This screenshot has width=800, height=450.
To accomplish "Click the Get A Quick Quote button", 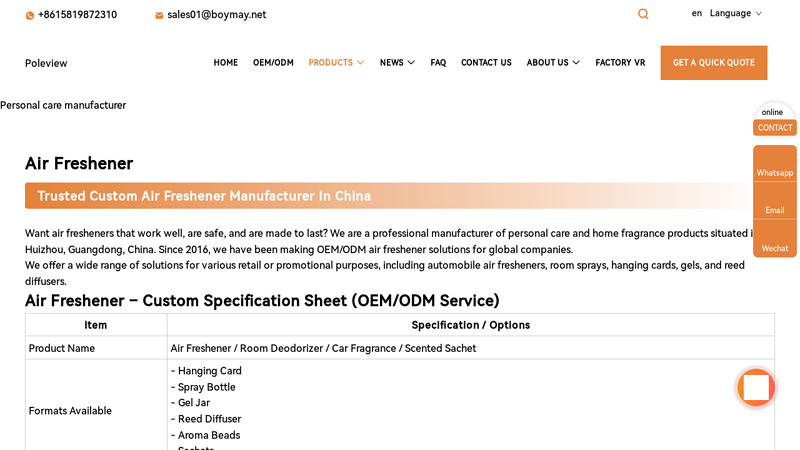I will point(713,63).
